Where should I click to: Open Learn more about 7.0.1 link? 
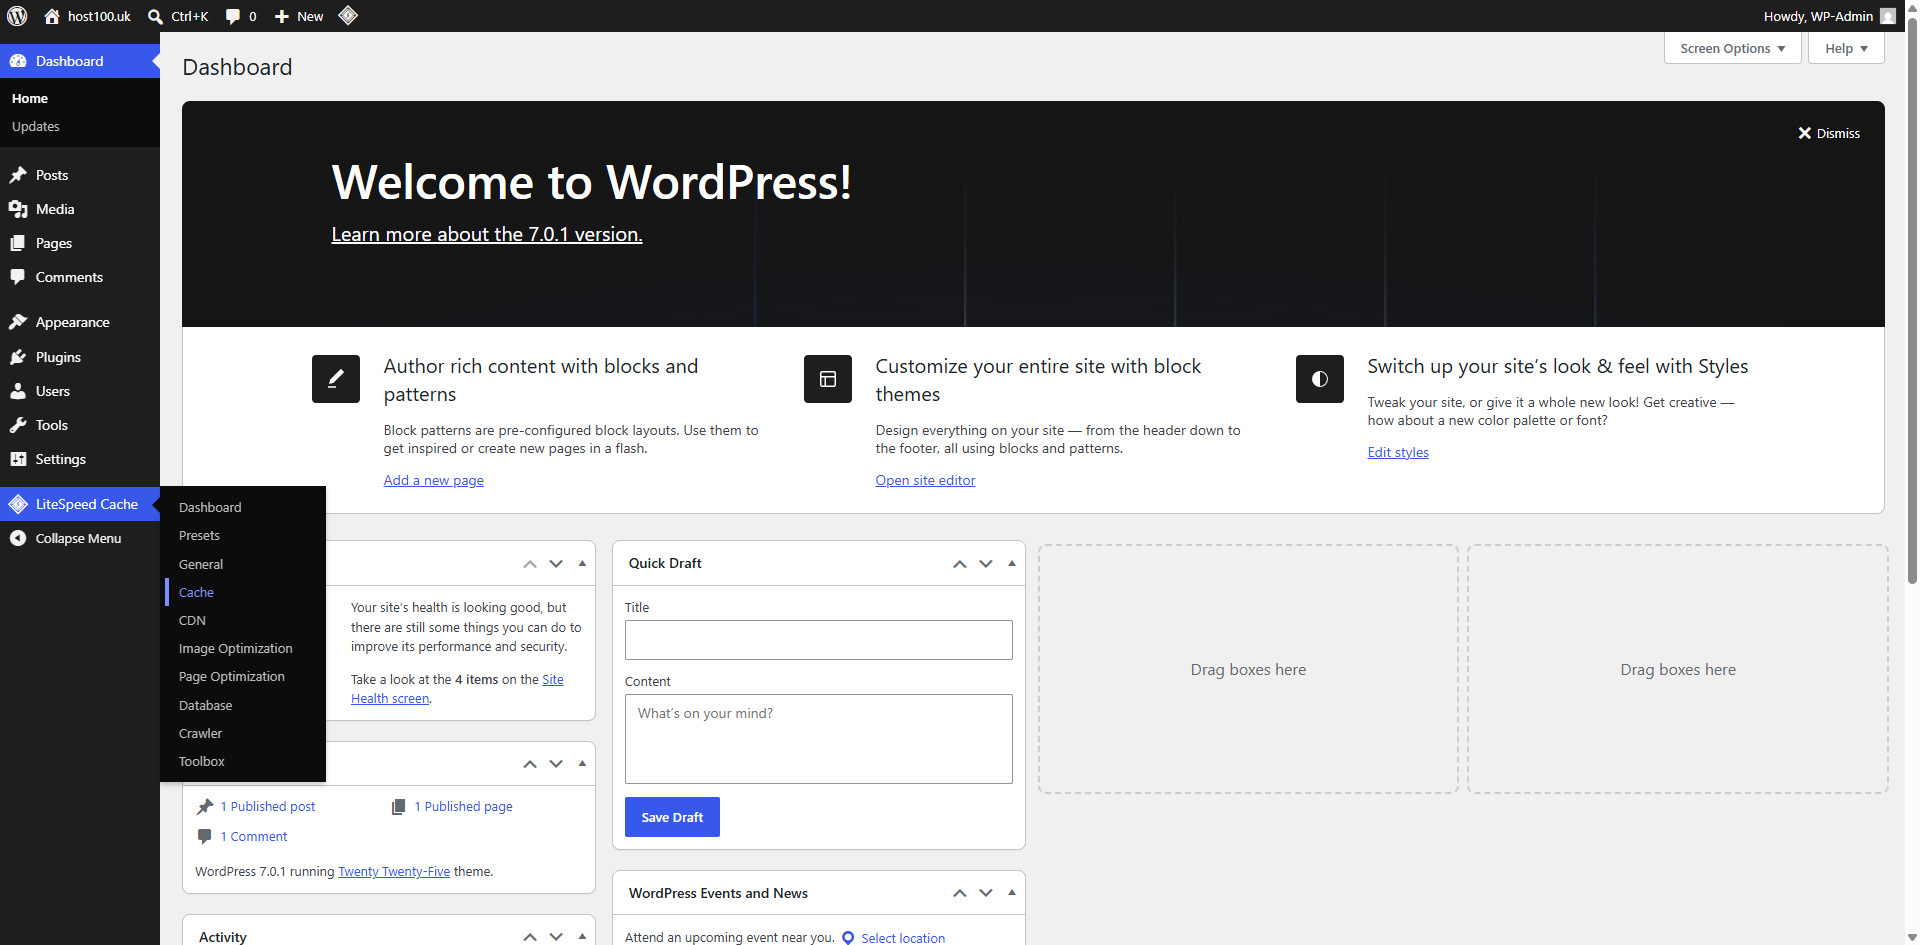pyautogui.click(x=487, y=234)
